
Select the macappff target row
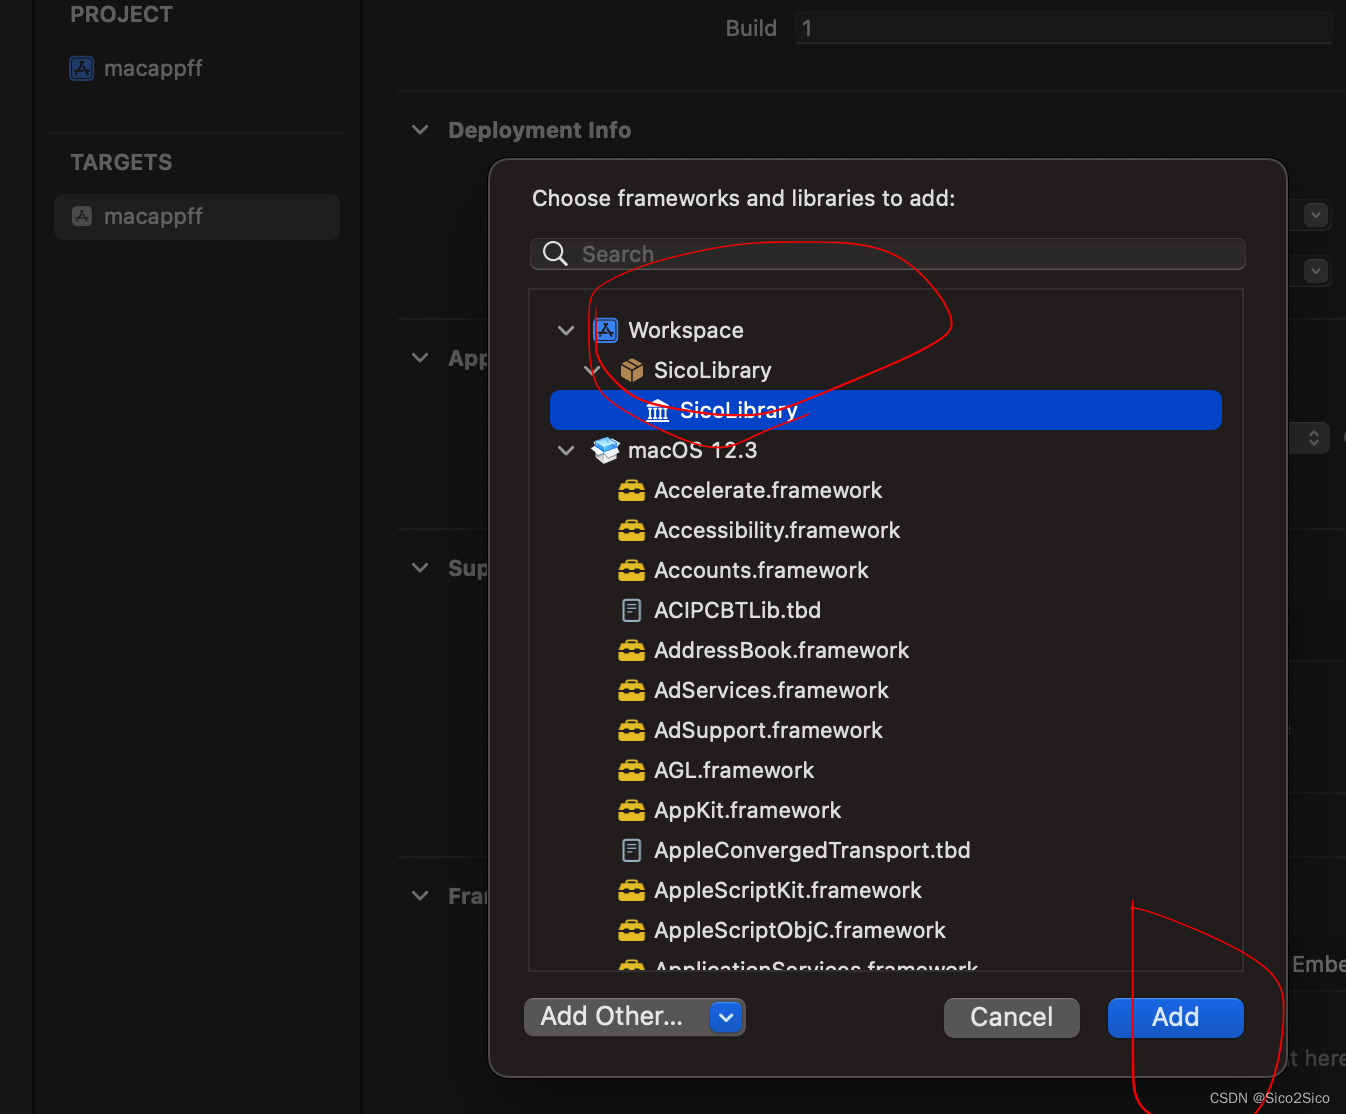pos(197,216)
